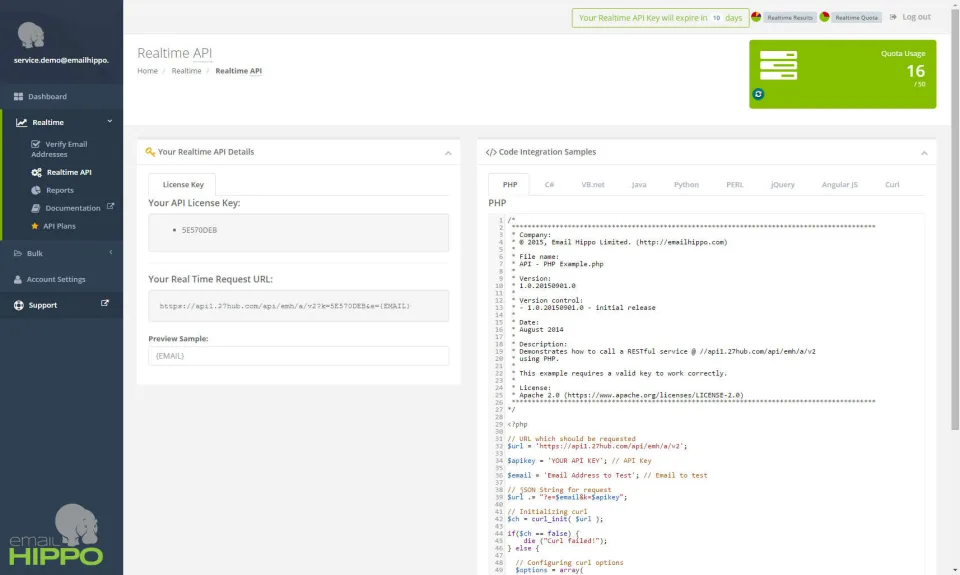Collapse the Your Realtime API Details panel
960x575 pixels.
448,153
